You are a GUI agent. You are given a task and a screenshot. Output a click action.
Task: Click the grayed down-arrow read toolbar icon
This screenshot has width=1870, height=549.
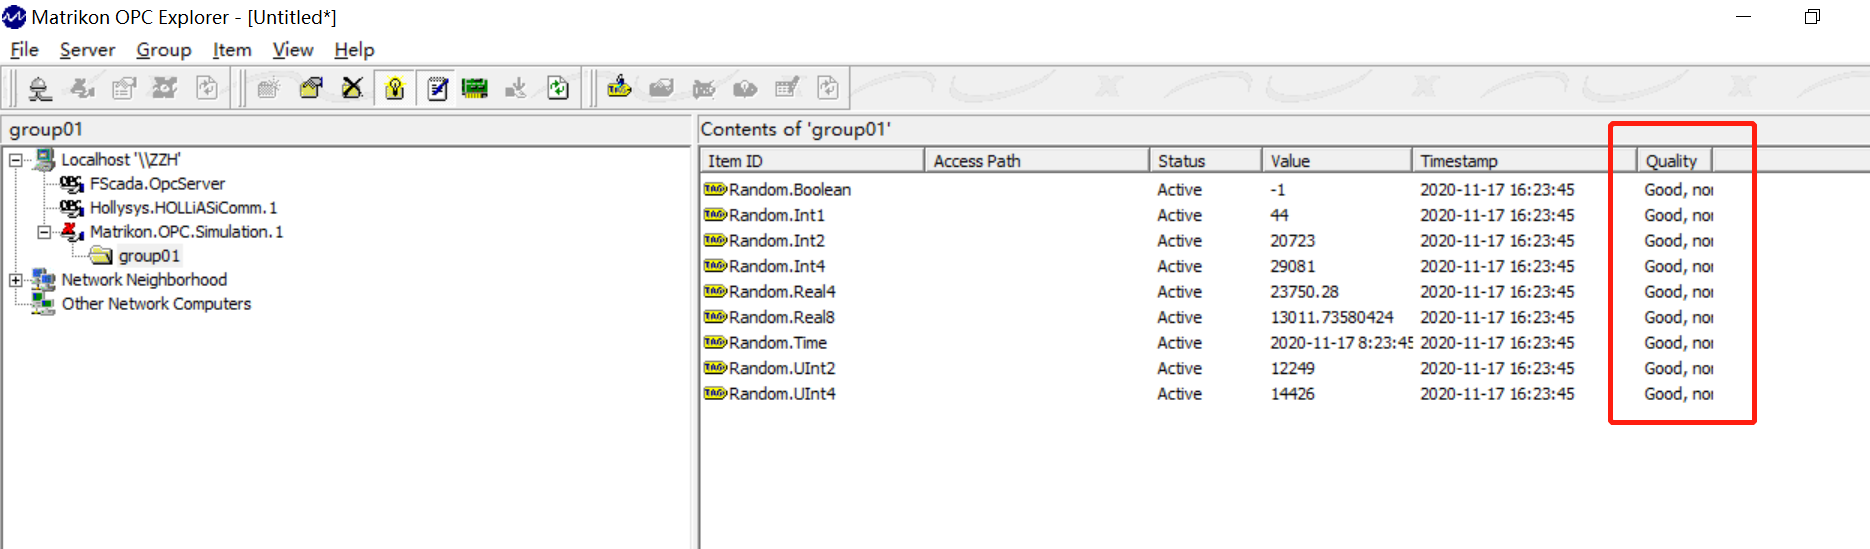point(516,89)
